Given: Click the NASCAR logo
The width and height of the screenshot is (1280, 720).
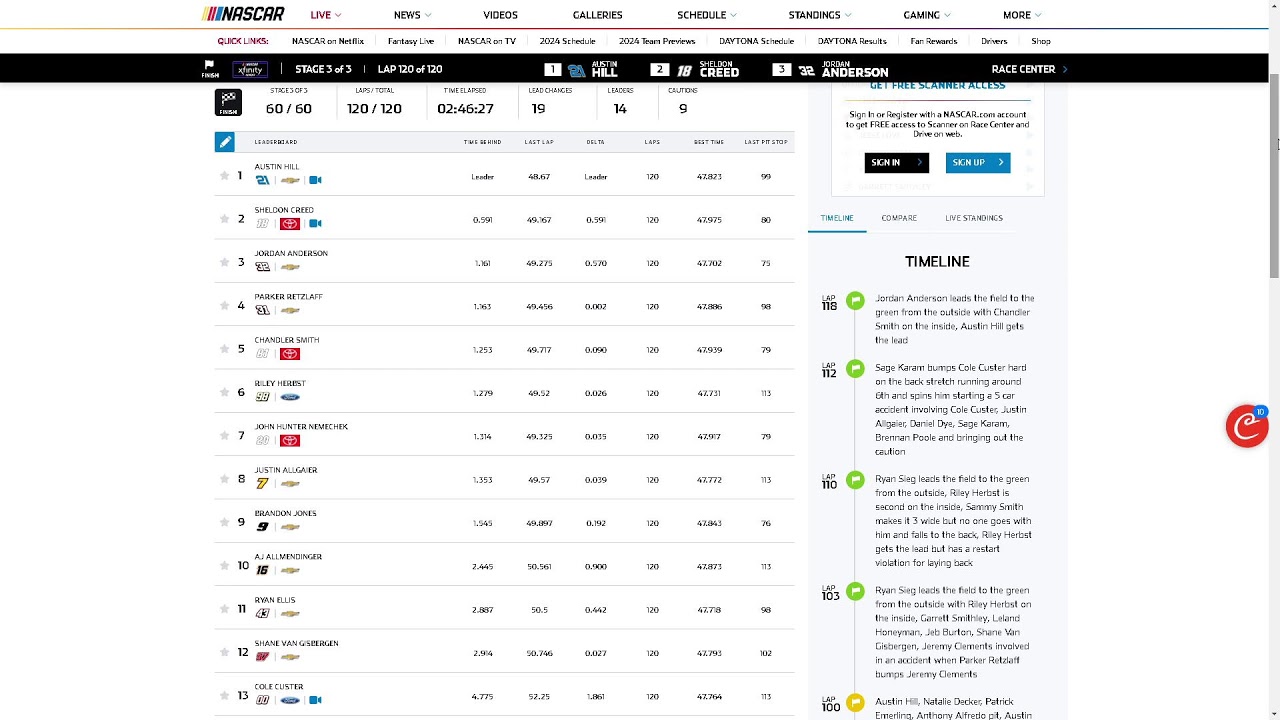Looking at the screenshot, I should [243, 14].
